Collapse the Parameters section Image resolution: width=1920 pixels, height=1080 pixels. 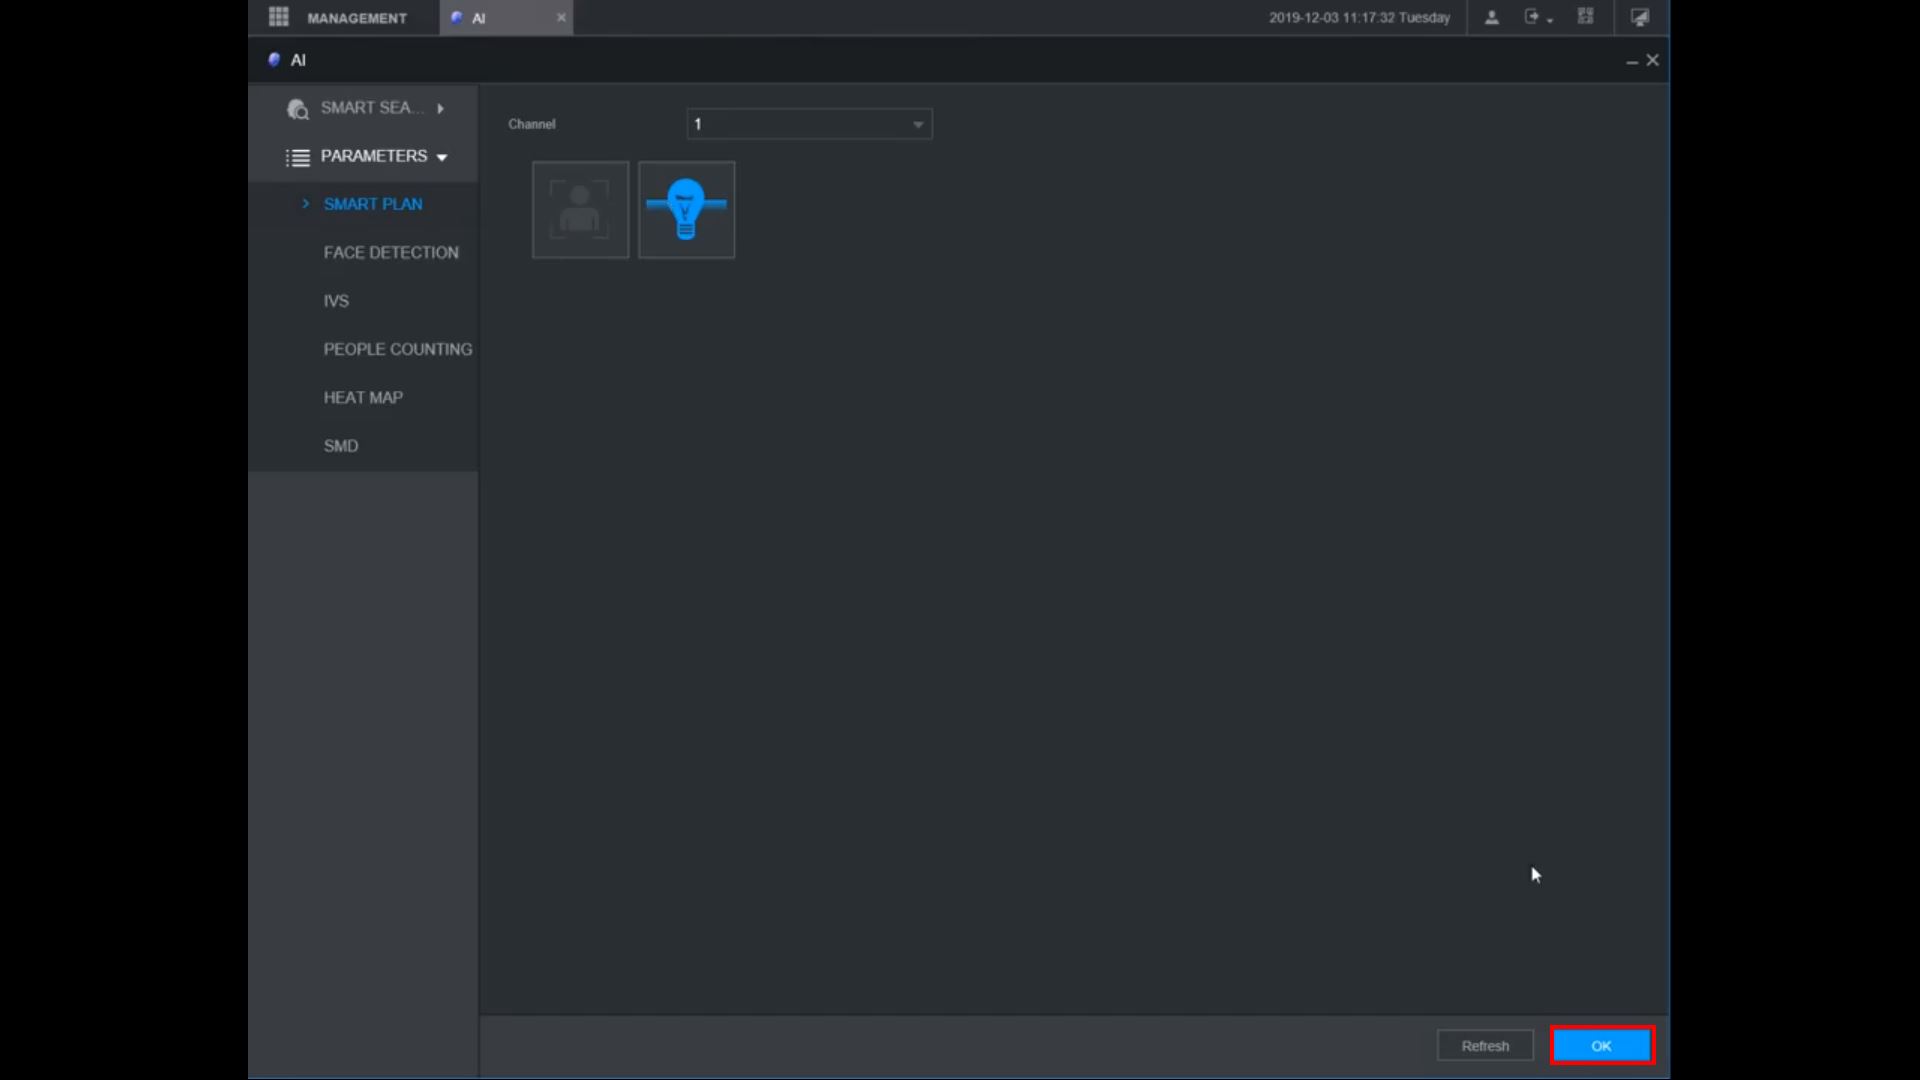coord(441,157)
